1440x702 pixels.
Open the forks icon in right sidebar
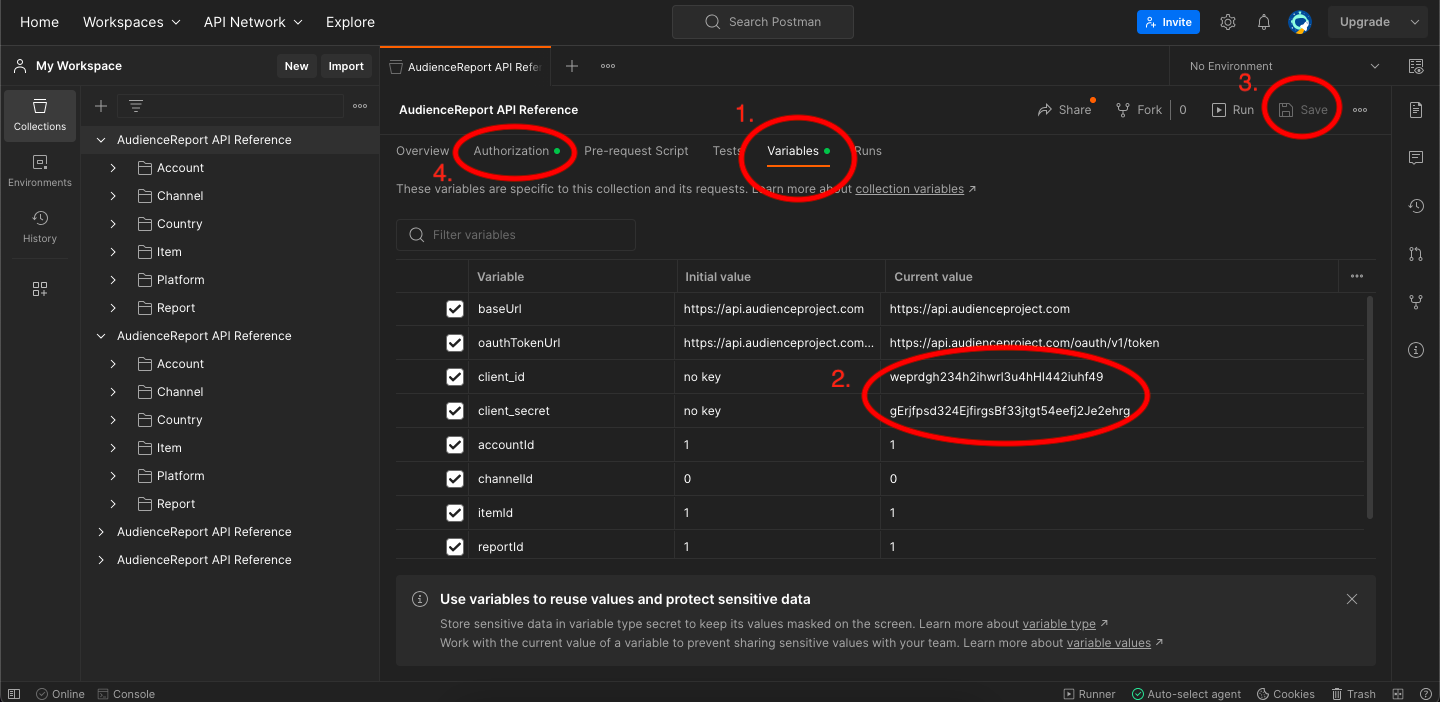click(x=1416, y=302)
